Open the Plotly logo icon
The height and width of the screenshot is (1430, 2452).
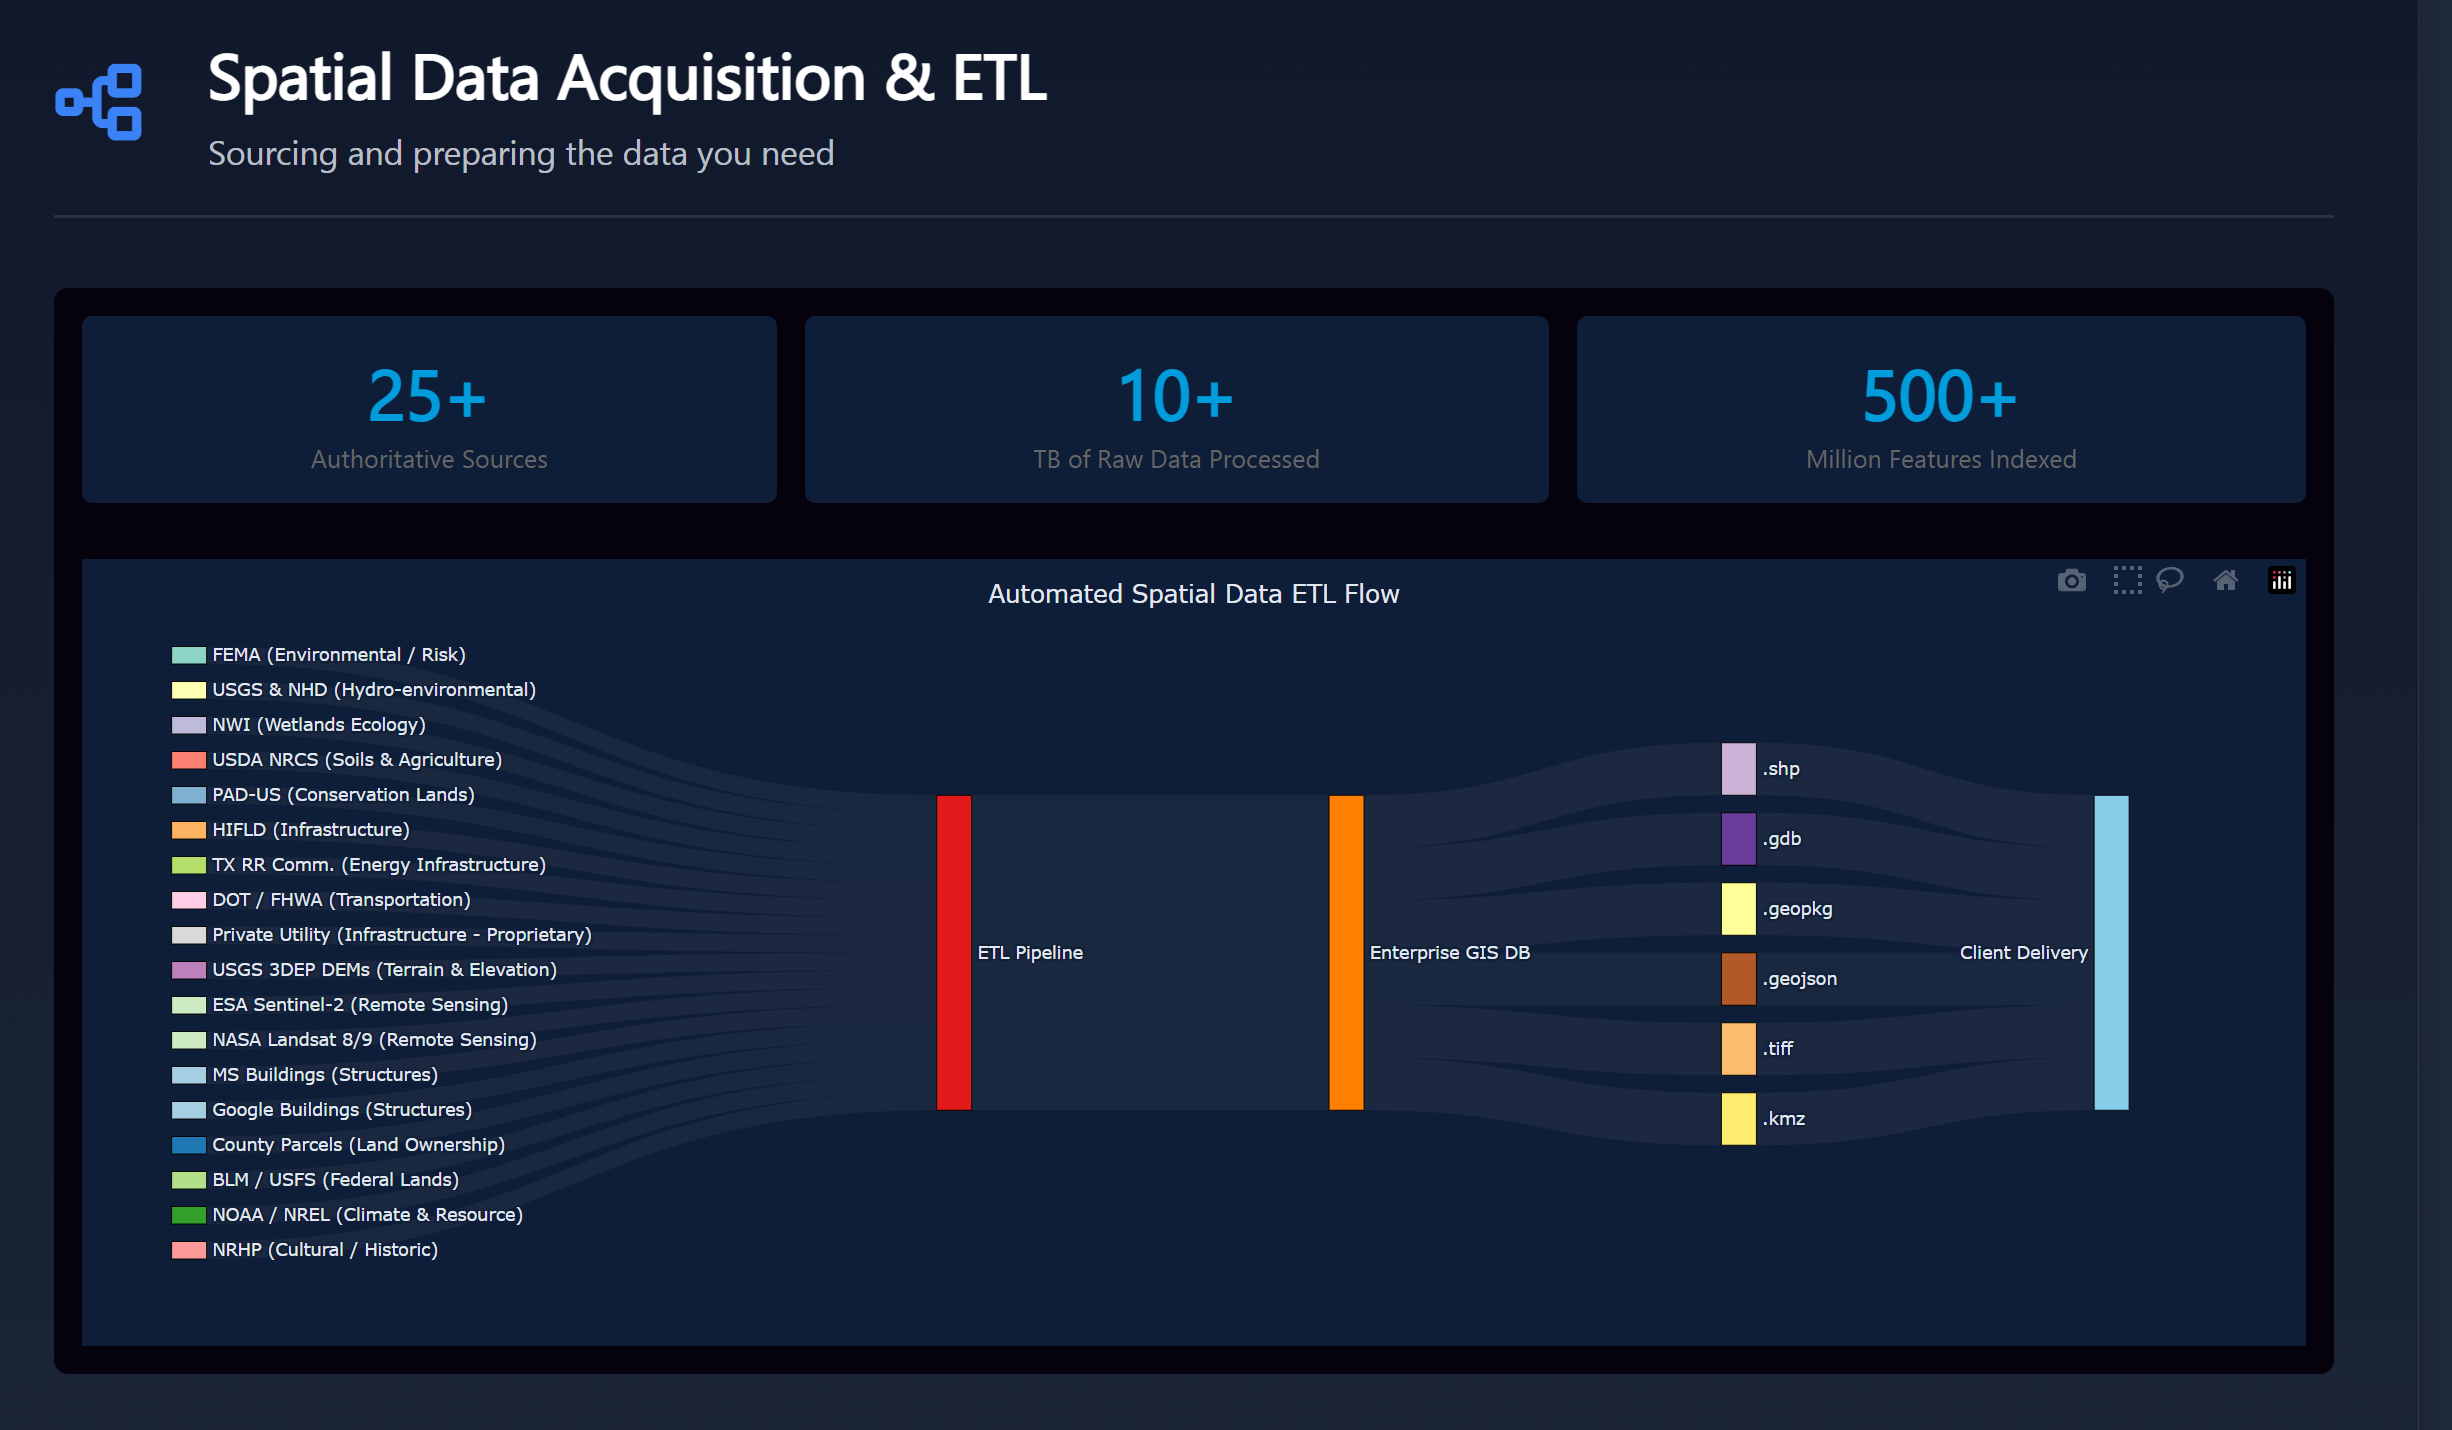point(2283,580)
